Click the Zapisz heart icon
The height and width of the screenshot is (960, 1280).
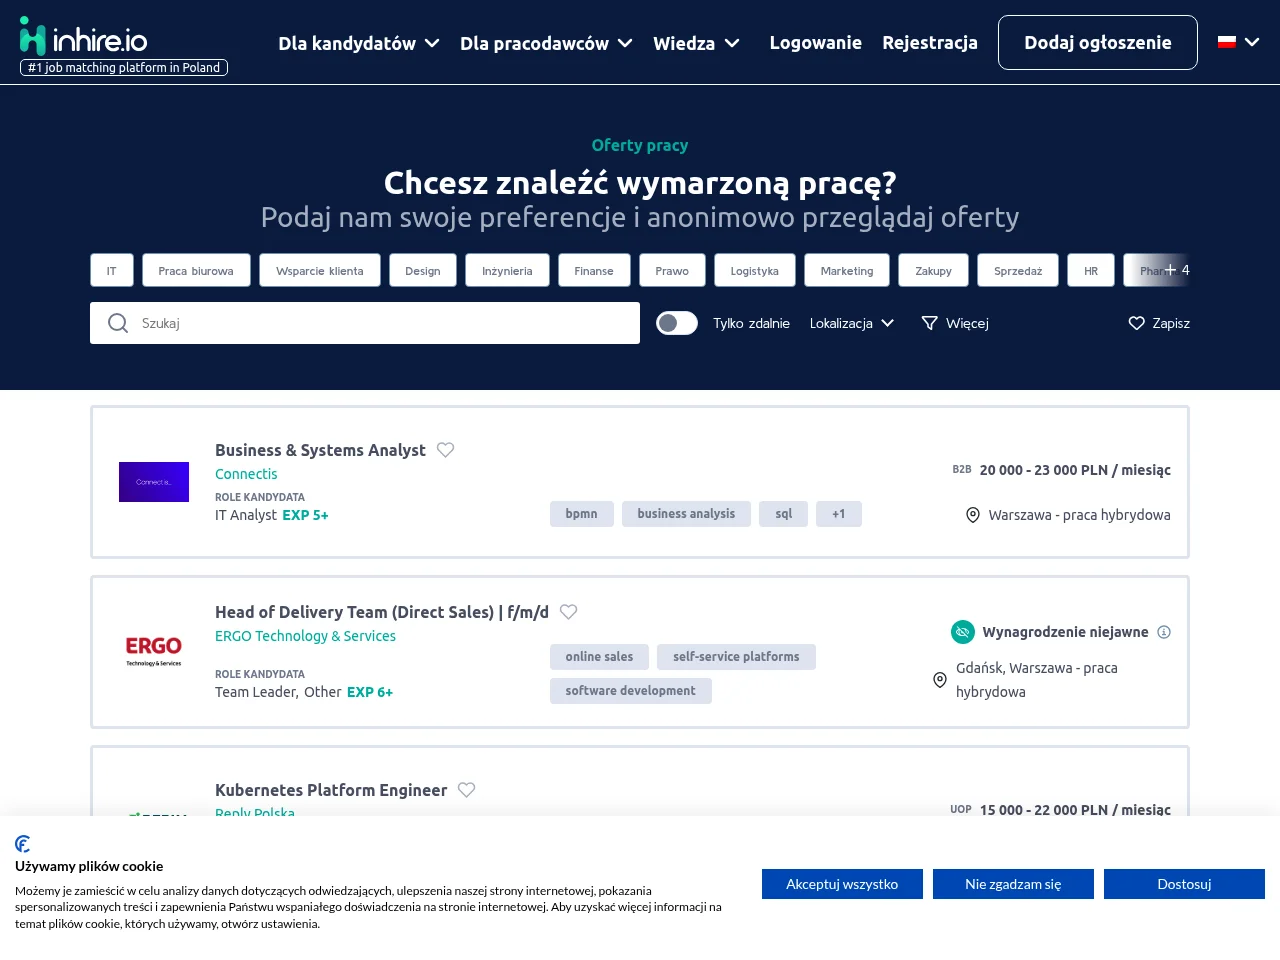[x=1137, y=323]
